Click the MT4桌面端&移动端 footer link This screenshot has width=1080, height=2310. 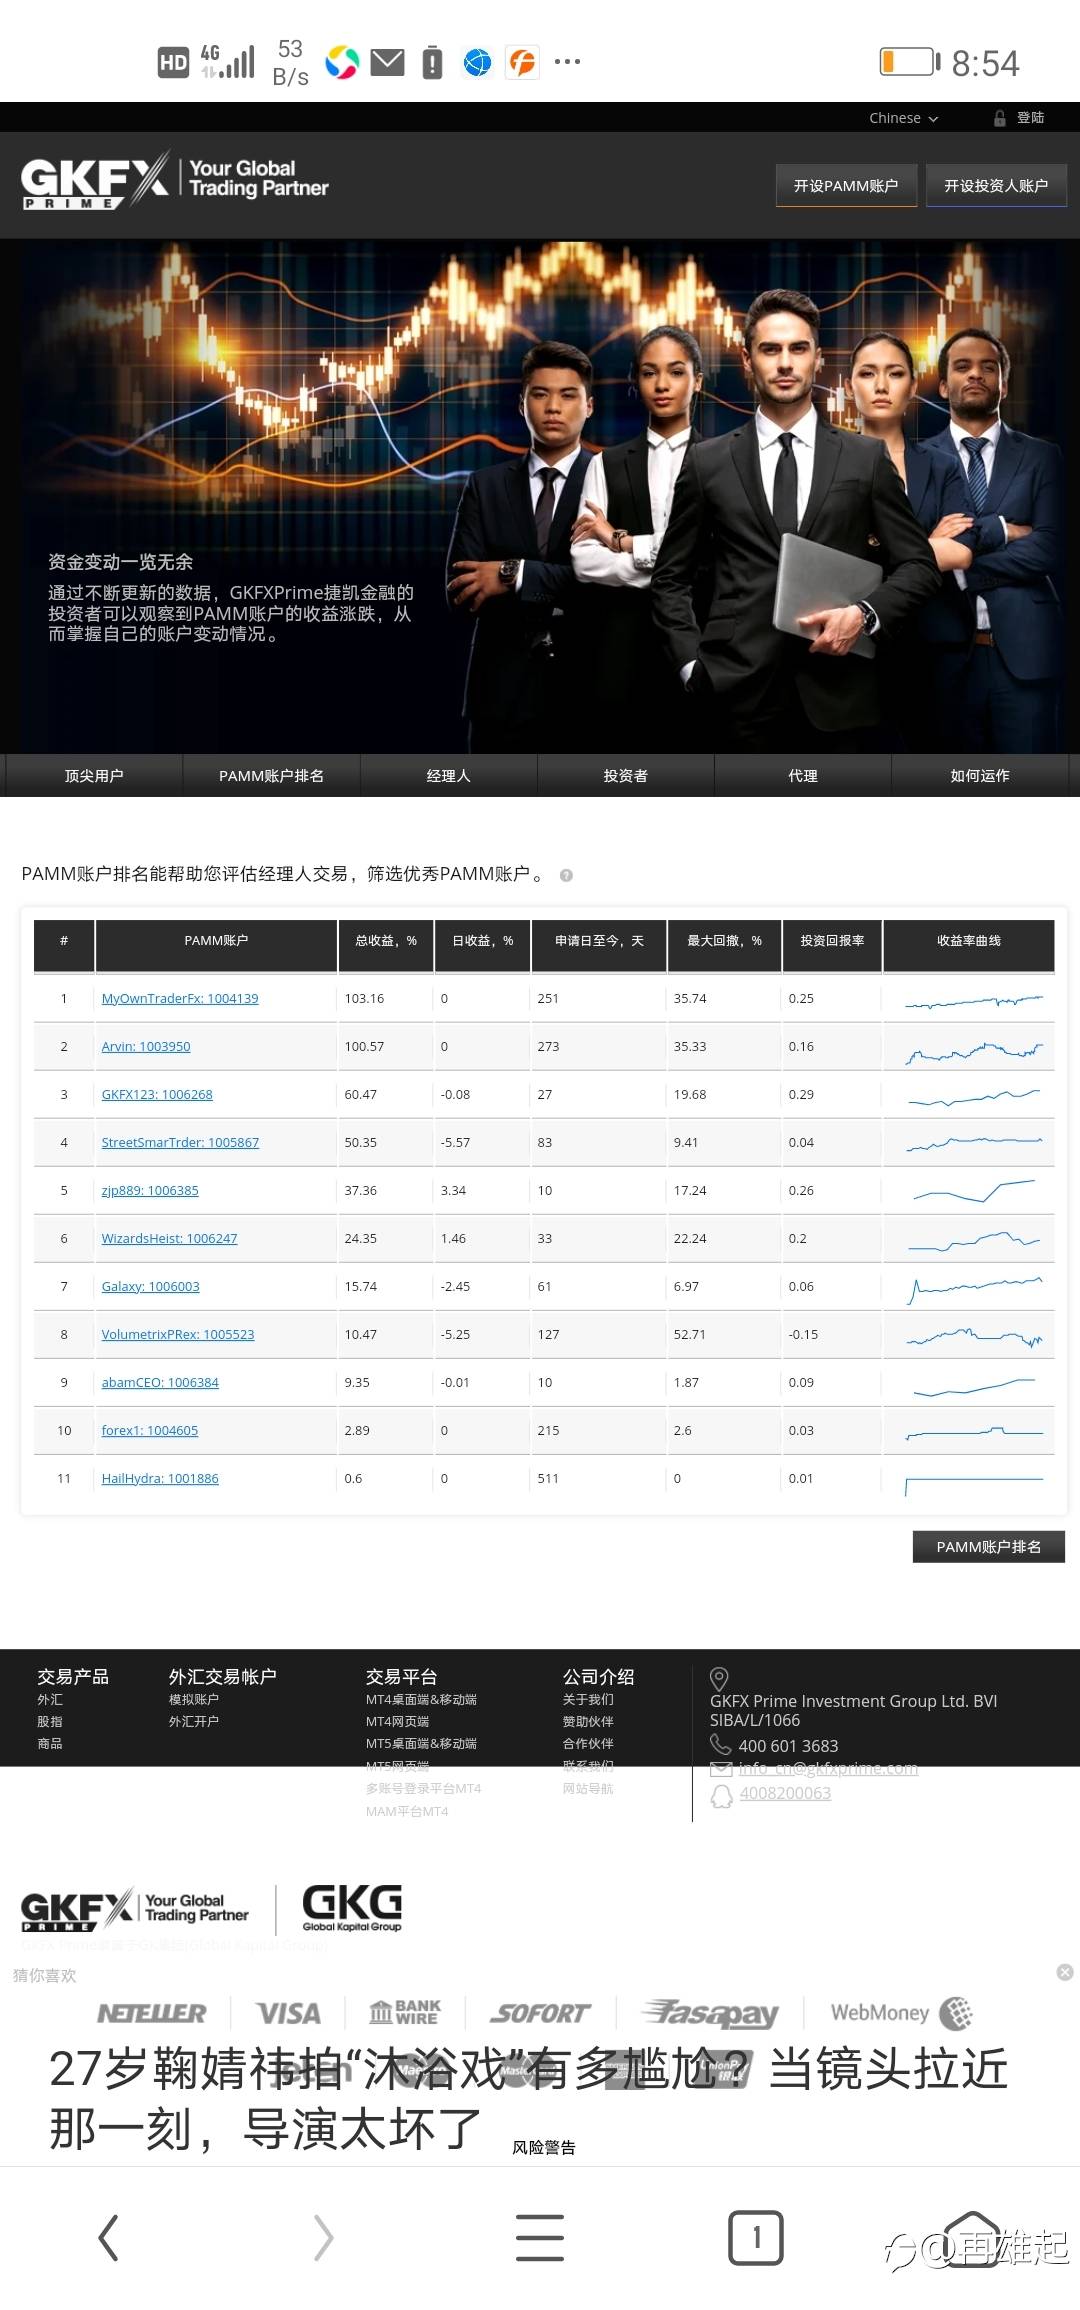[x=421, y=1699]
